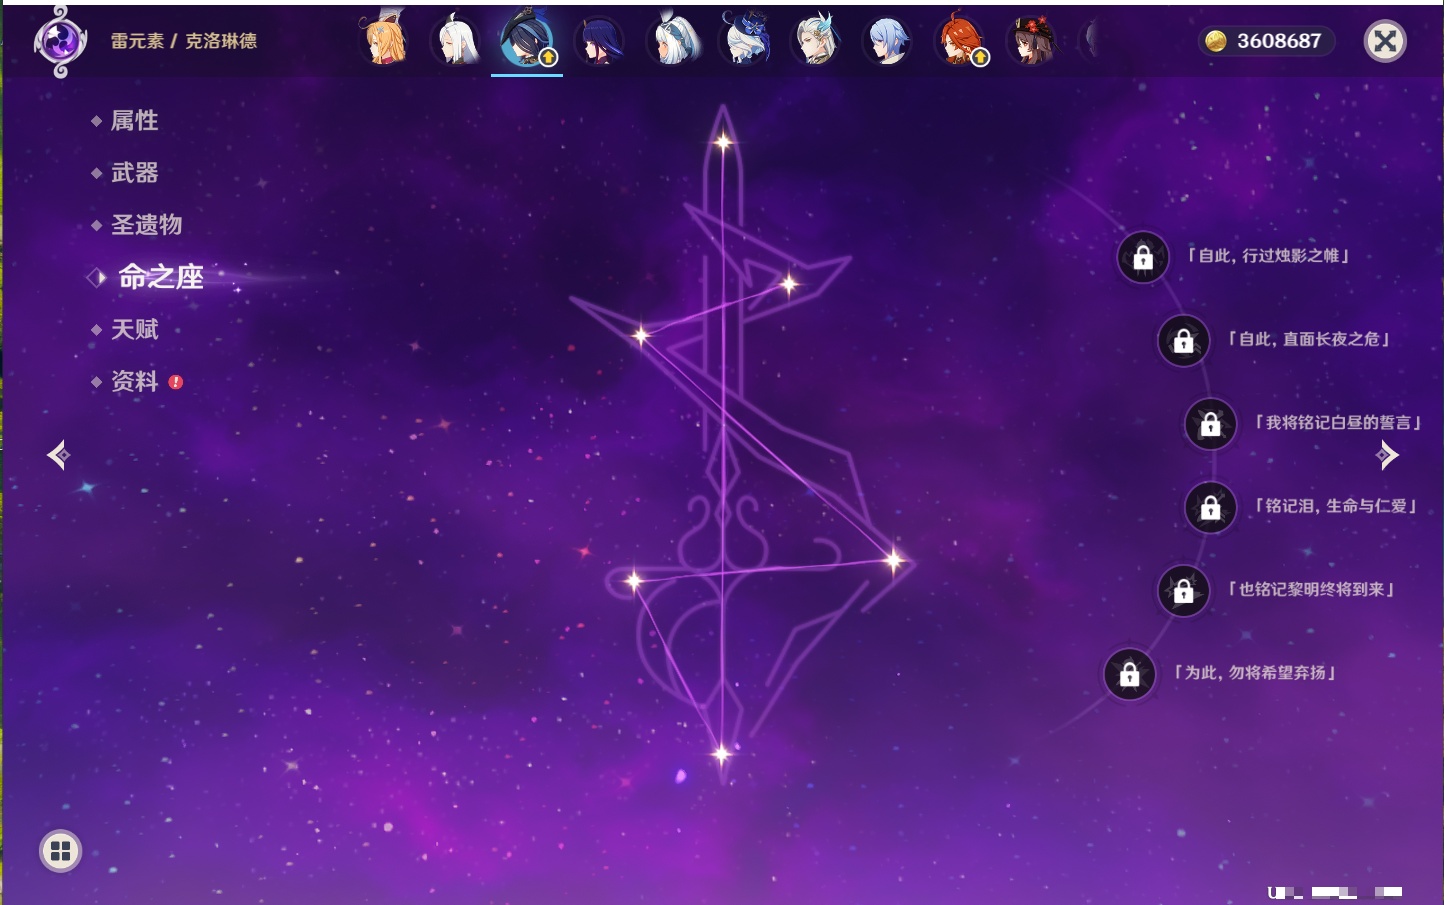Click the 雷元素 / 克洛琳德 title text

click(184, 41)
